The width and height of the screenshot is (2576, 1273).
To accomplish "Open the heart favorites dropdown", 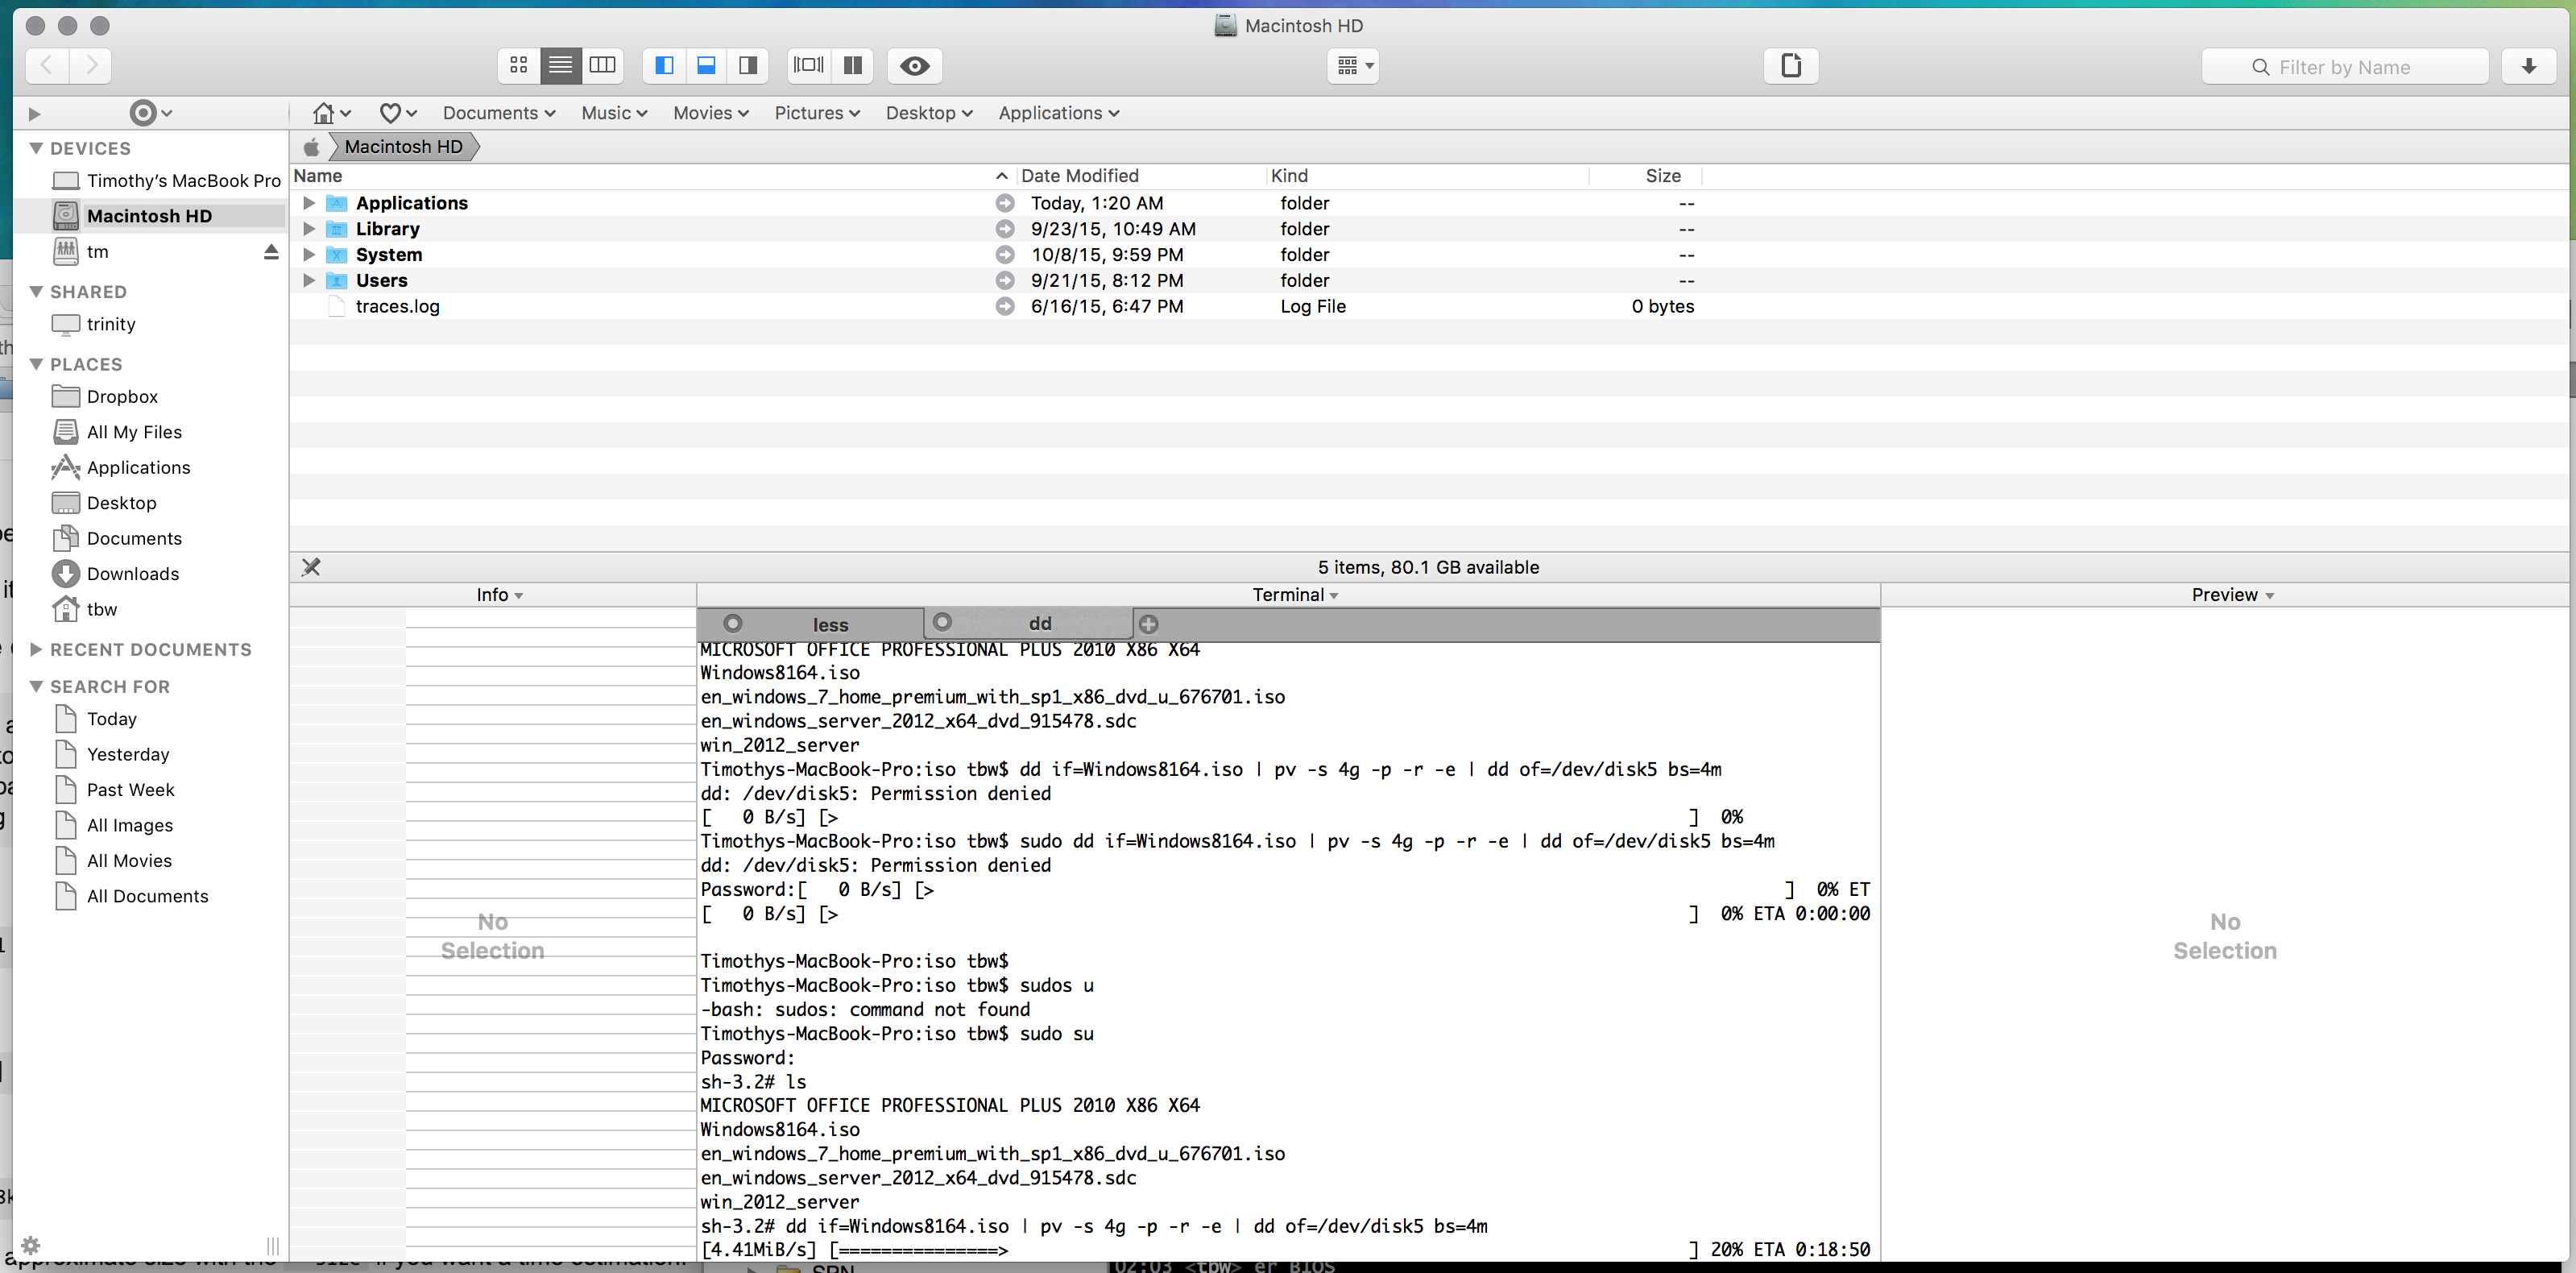I will tap(398, 113).
